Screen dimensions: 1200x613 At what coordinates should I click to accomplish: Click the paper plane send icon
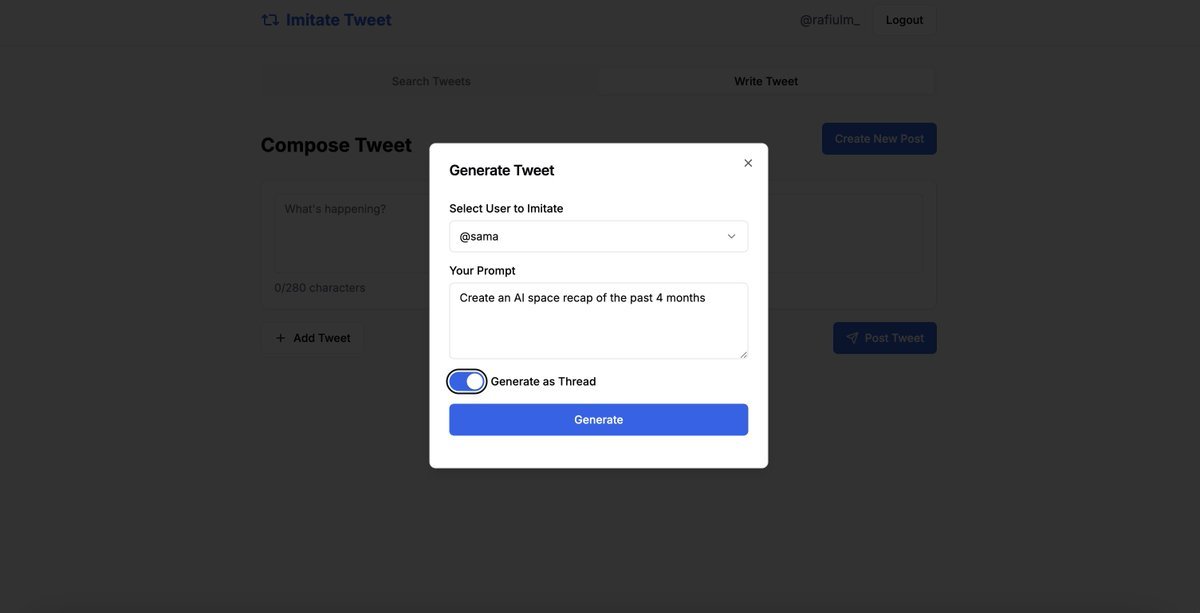[852, 338]
